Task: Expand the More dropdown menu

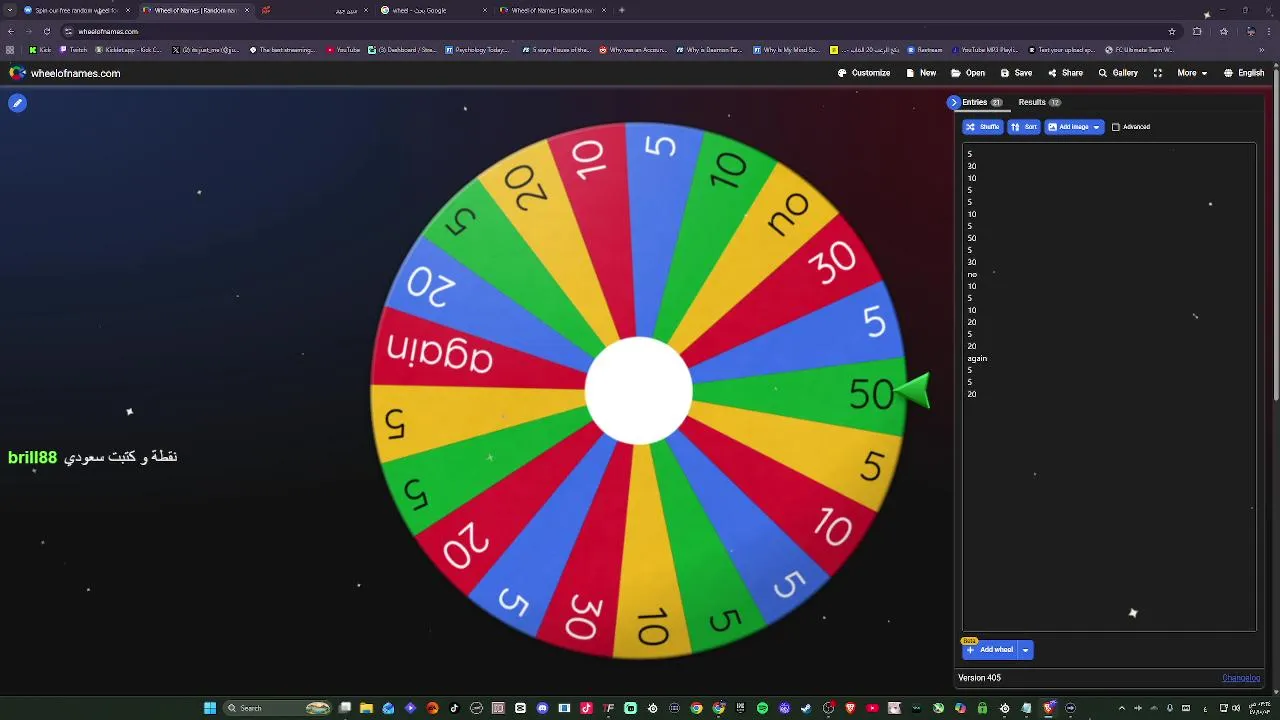Action: [1191, 73]
